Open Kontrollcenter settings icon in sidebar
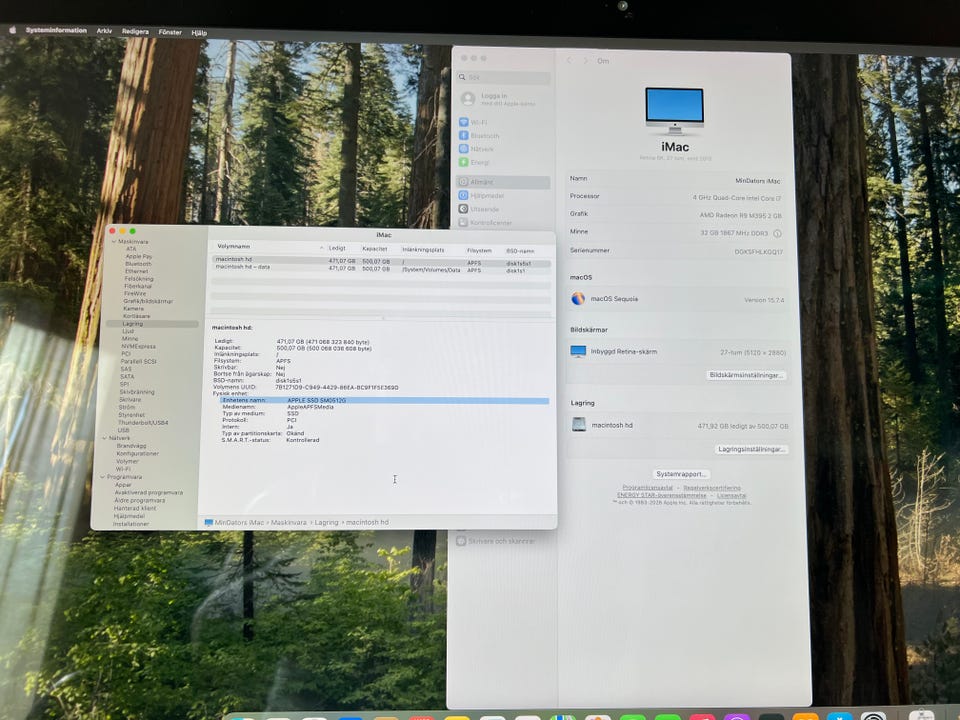This screenshot has width=960, height=720. click(x=463, y=222)
